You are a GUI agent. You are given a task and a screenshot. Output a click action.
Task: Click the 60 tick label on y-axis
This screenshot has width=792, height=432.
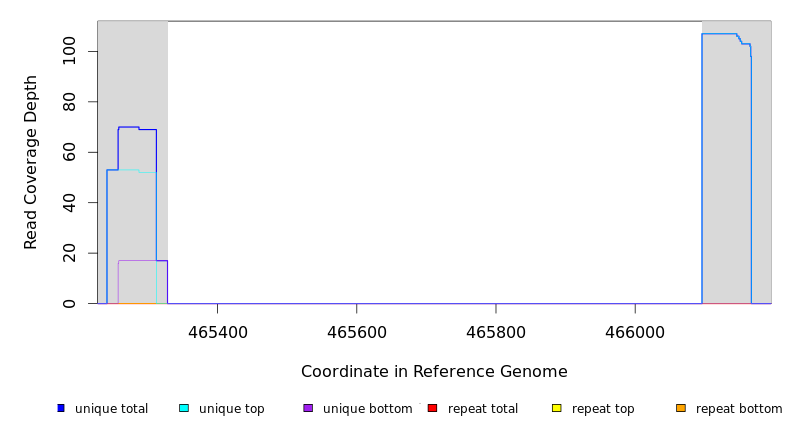click(x=69, y=152)
